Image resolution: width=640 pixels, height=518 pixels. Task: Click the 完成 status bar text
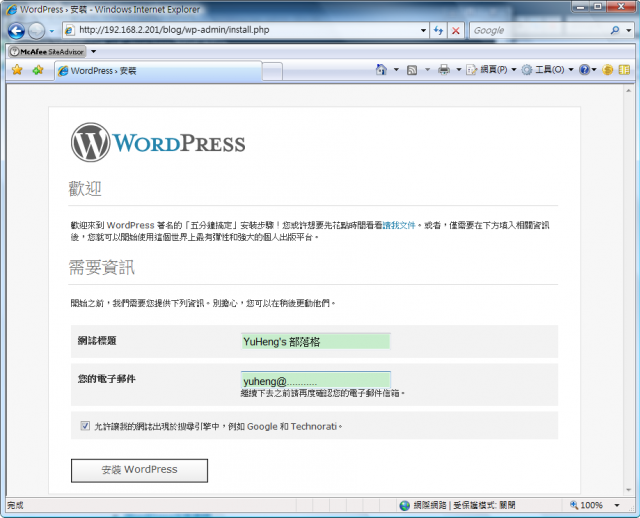16,505
